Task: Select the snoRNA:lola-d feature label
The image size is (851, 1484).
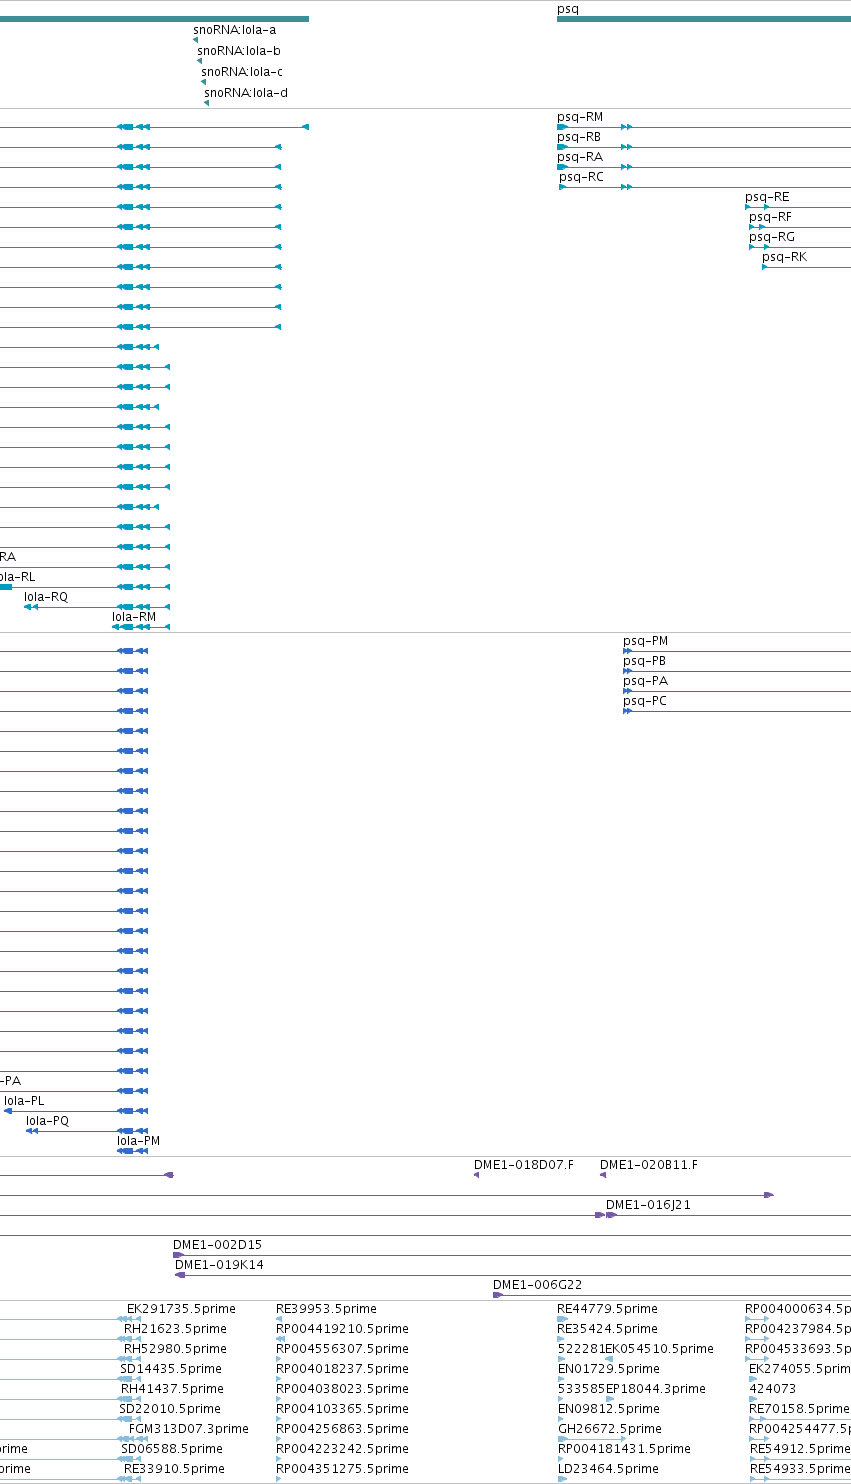Action: (246, 93)
